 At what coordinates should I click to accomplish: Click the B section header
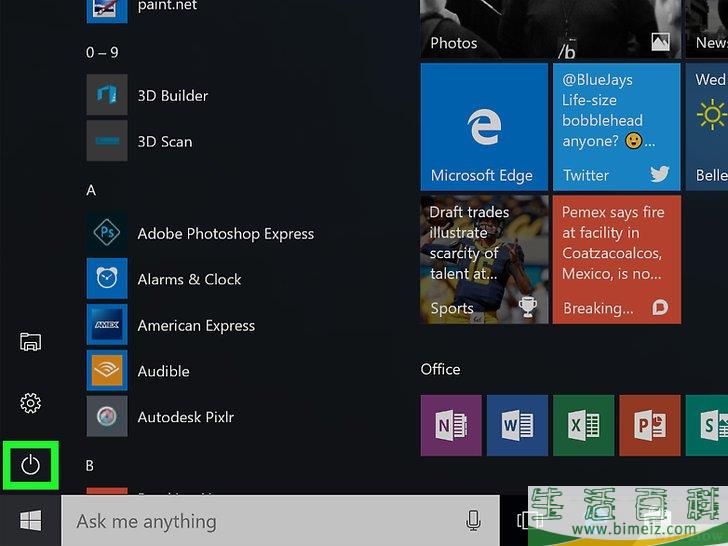(x=90, y=466)
